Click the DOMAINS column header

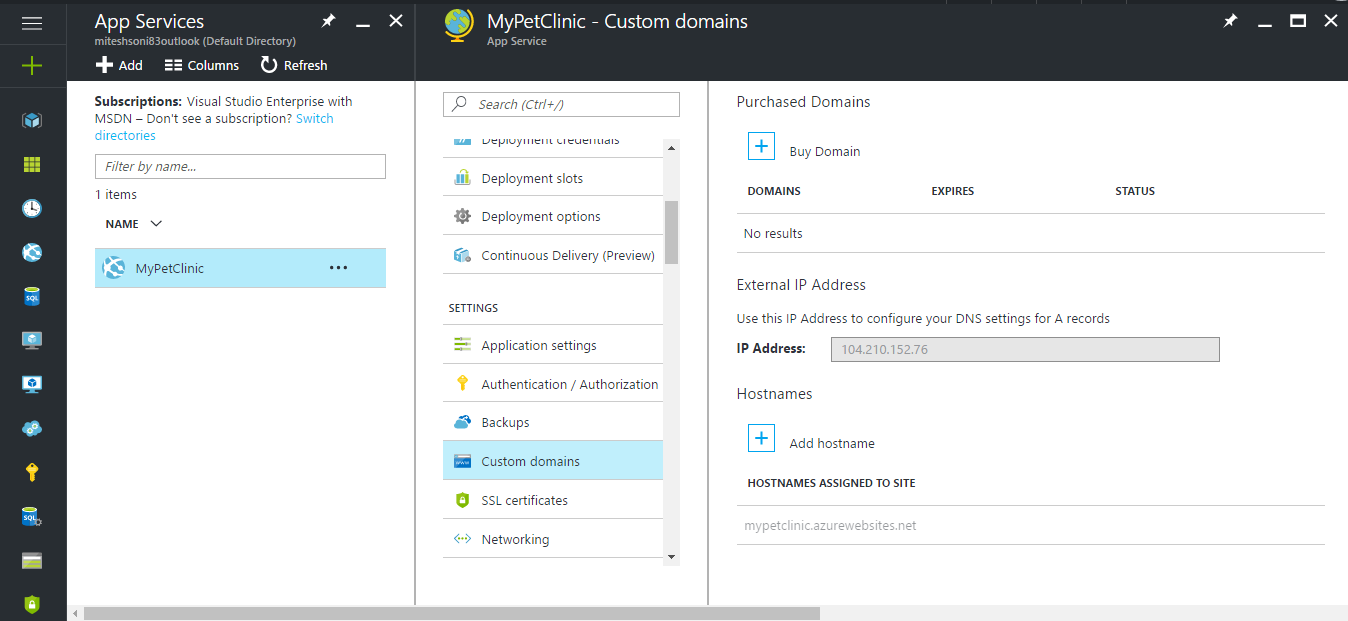[x=774, y=191]
